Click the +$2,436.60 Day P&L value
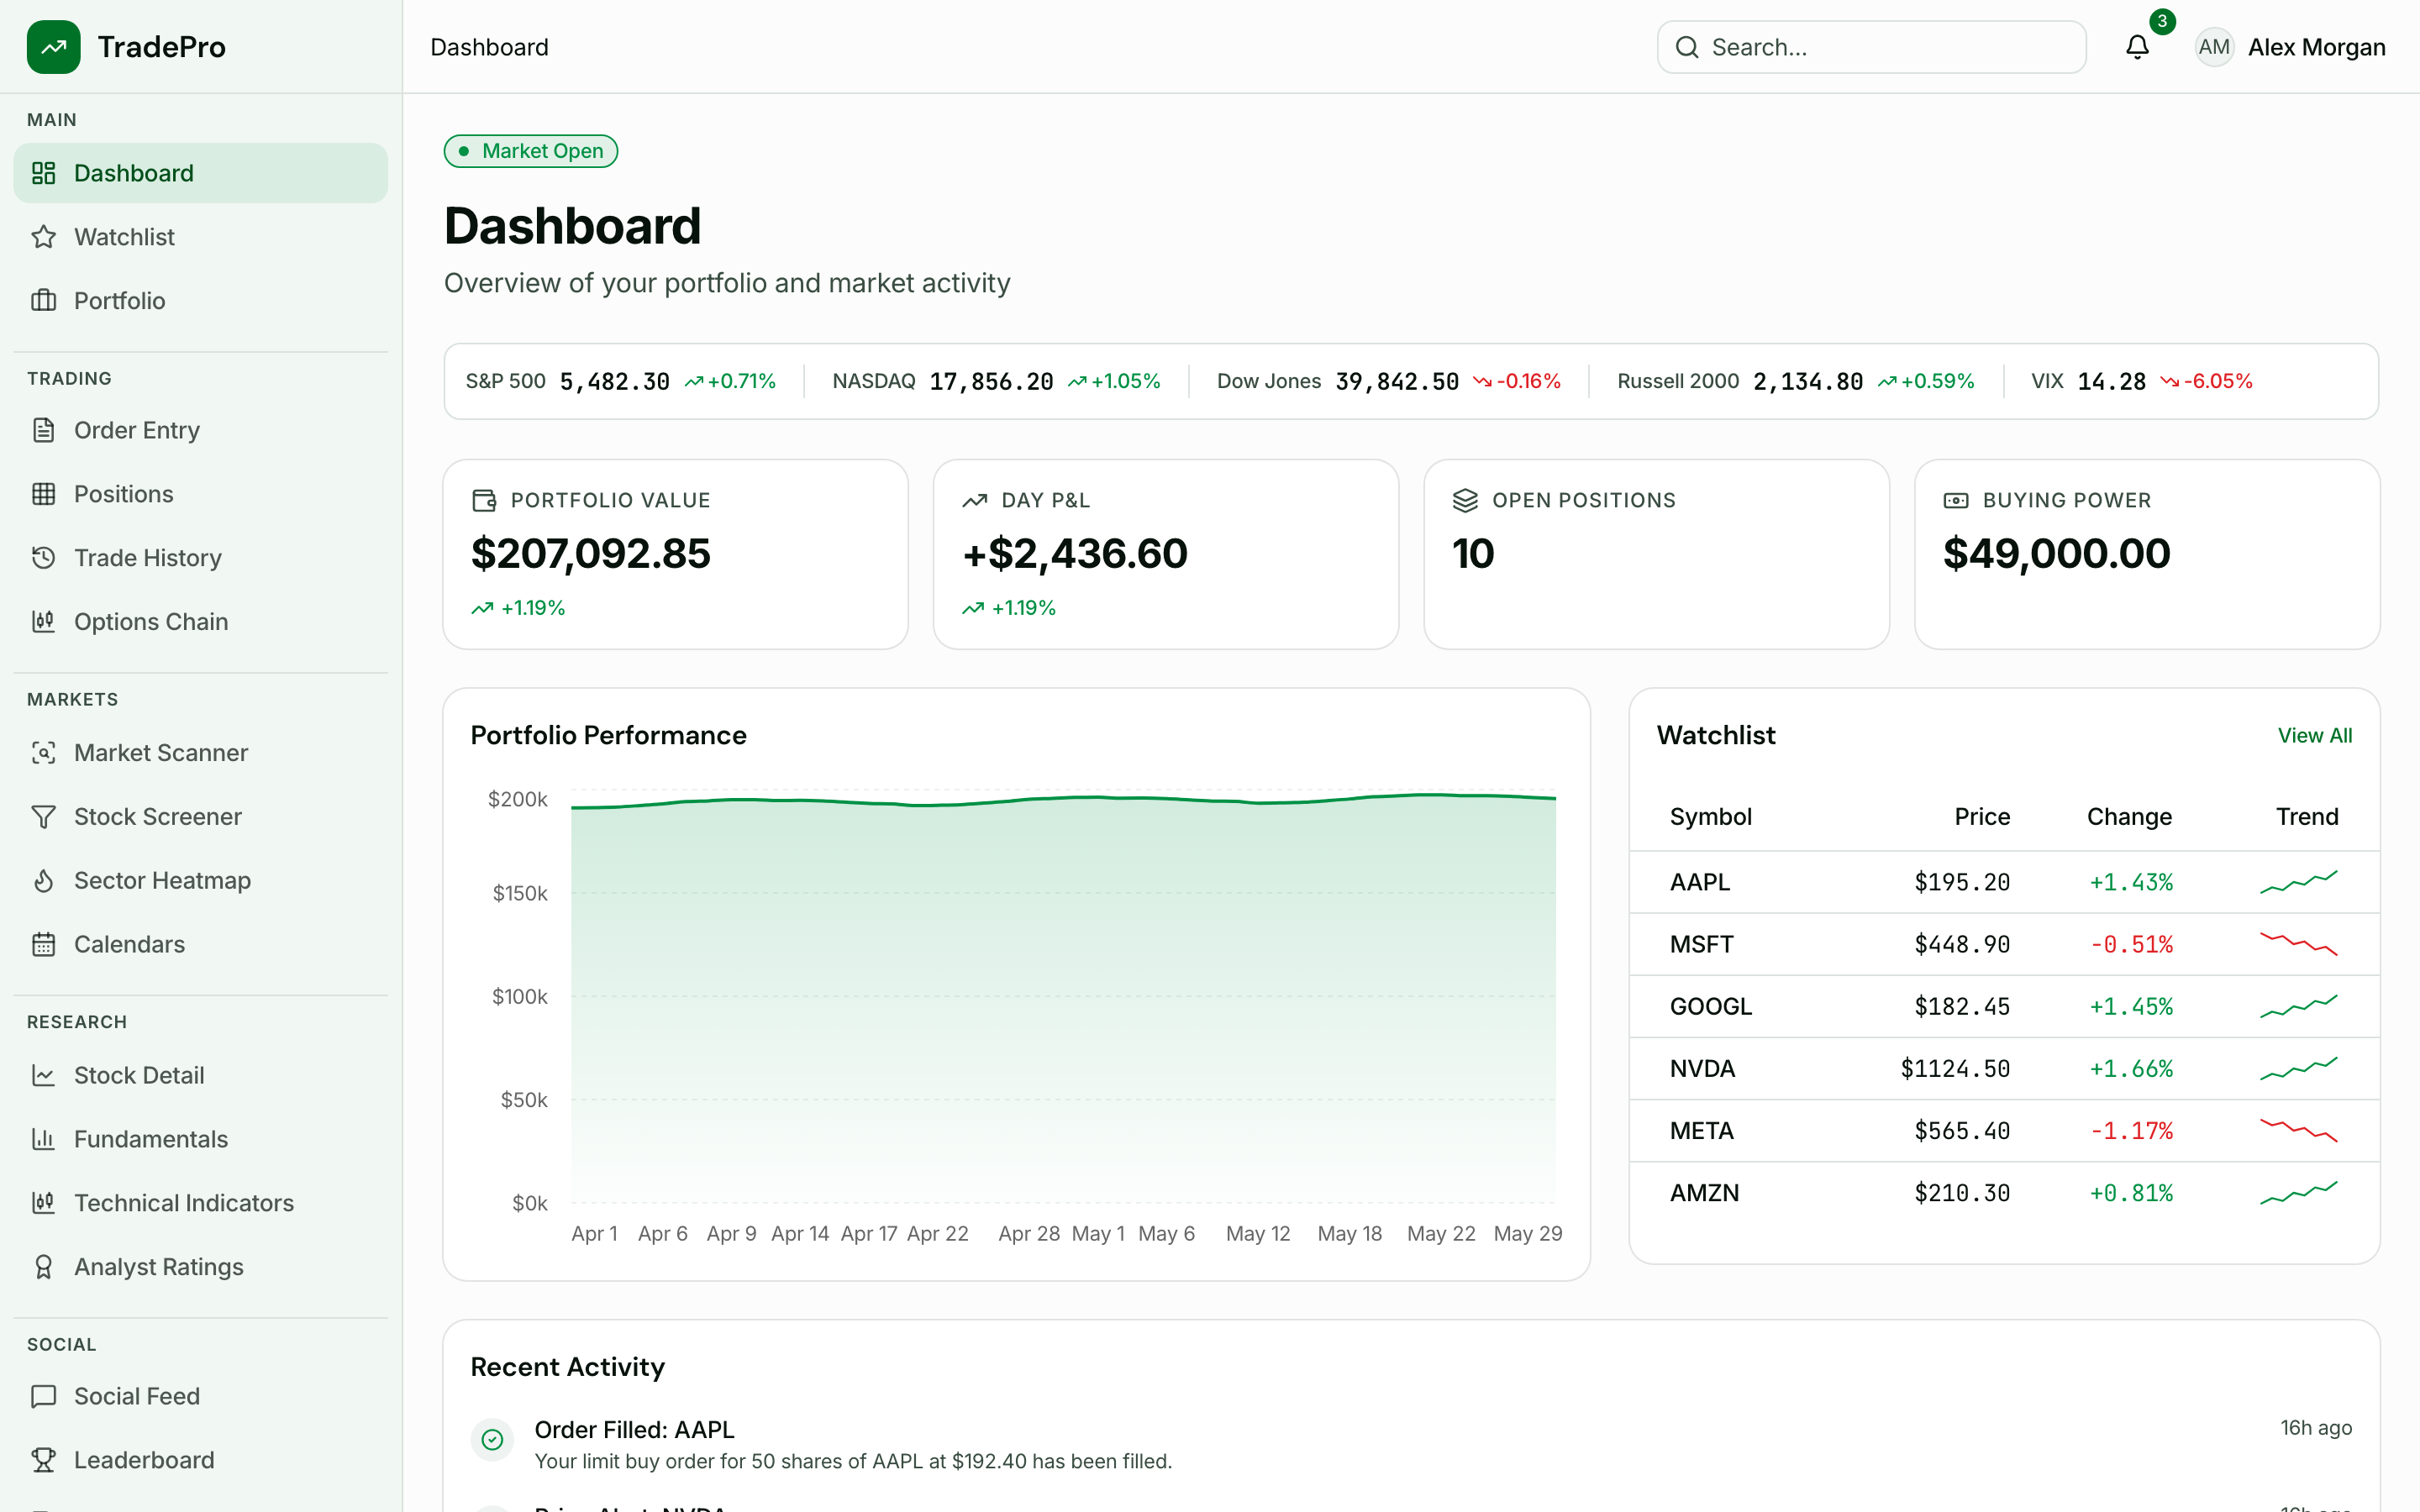The height and width of the screenshot is (1512, 2420). 1075,554
